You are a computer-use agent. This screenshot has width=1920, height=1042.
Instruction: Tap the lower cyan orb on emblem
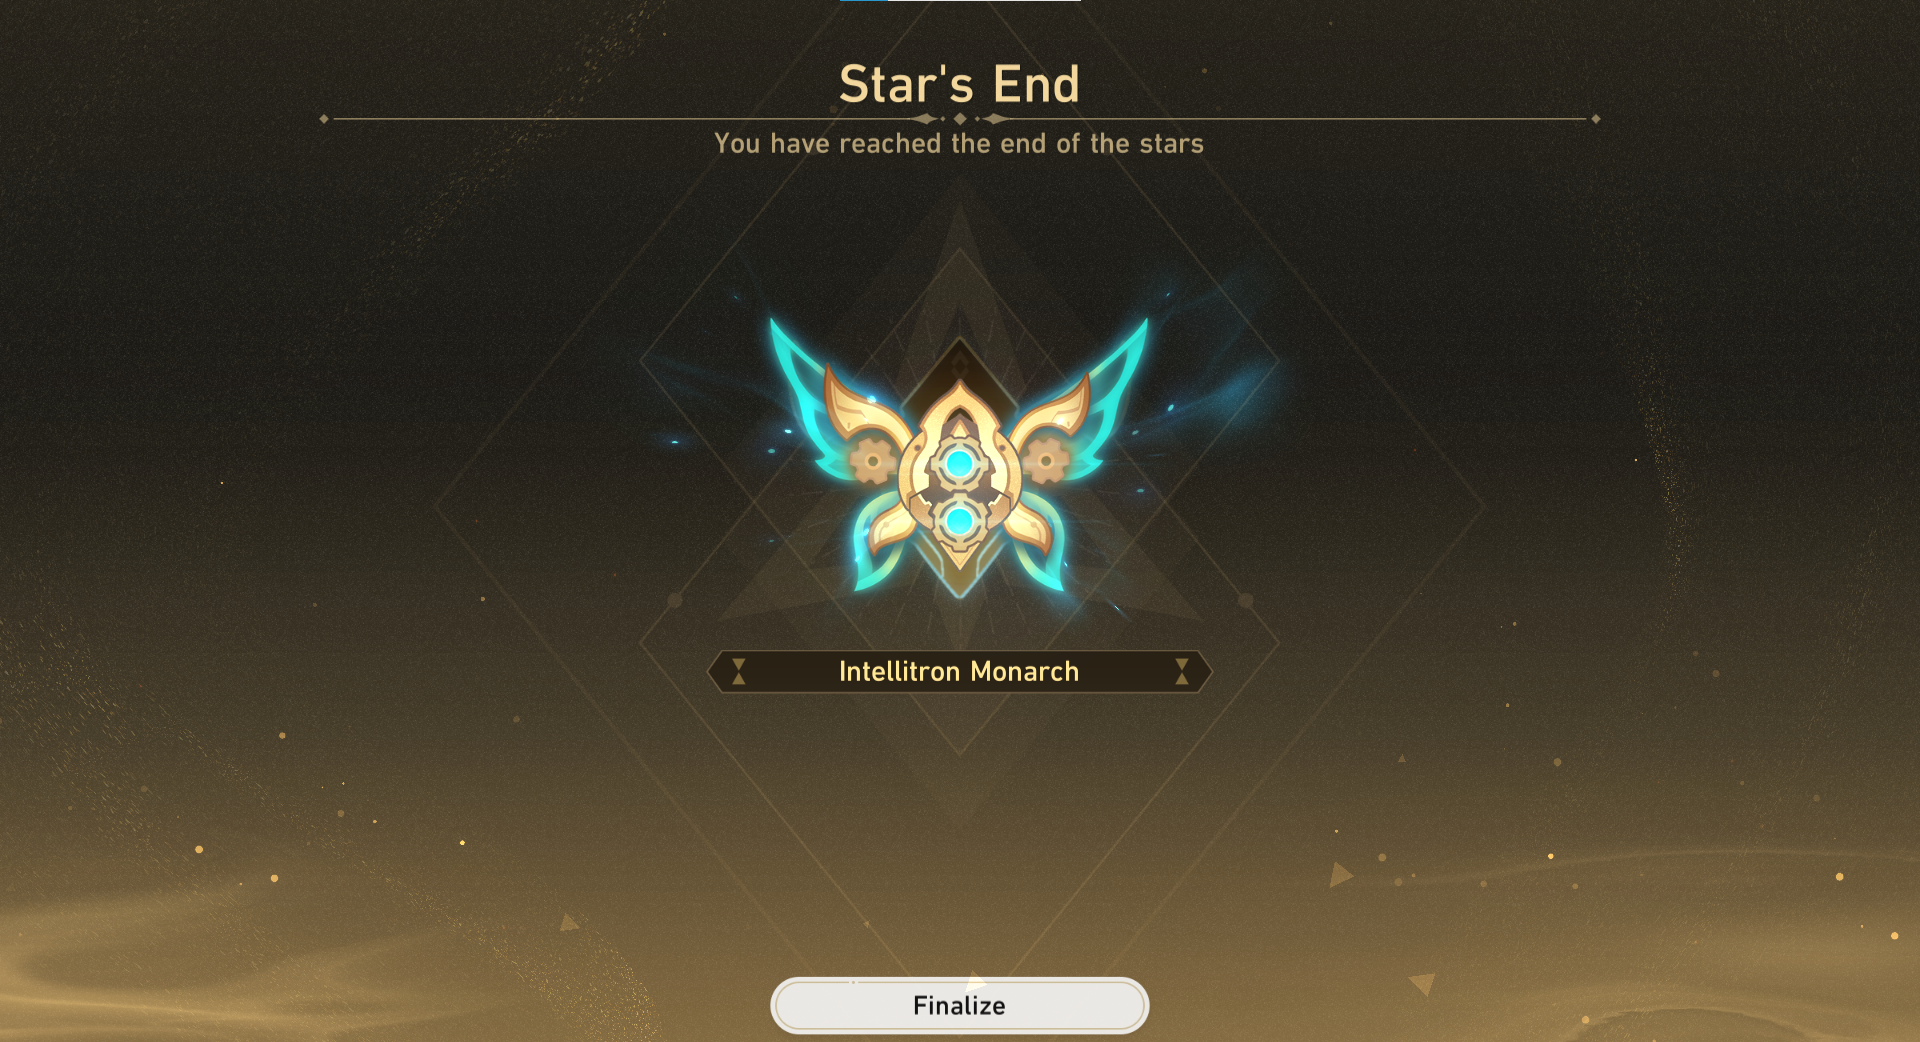(959, 520)
